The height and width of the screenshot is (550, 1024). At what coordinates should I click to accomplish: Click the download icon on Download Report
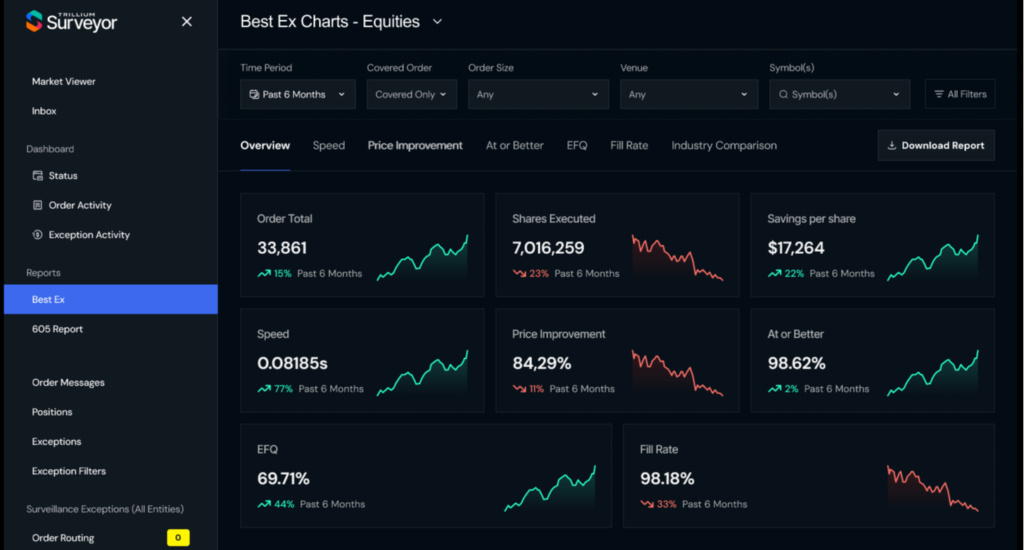click(x=891, y=145)
